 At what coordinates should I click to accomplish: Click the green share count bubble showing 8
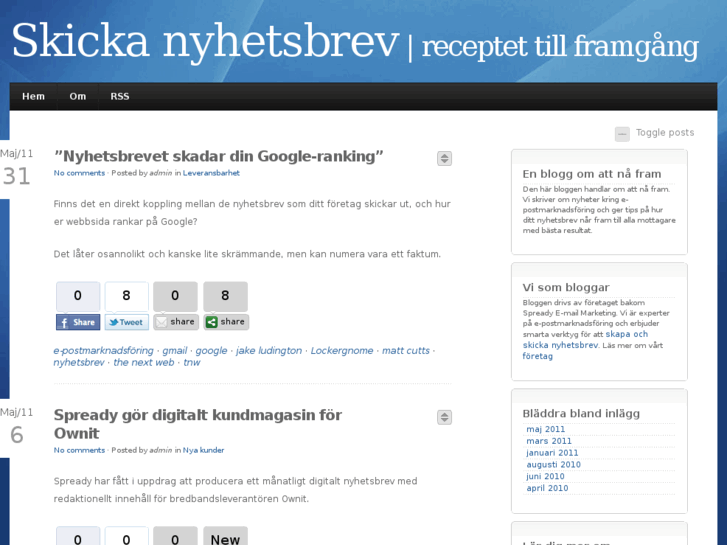[225, 296]
